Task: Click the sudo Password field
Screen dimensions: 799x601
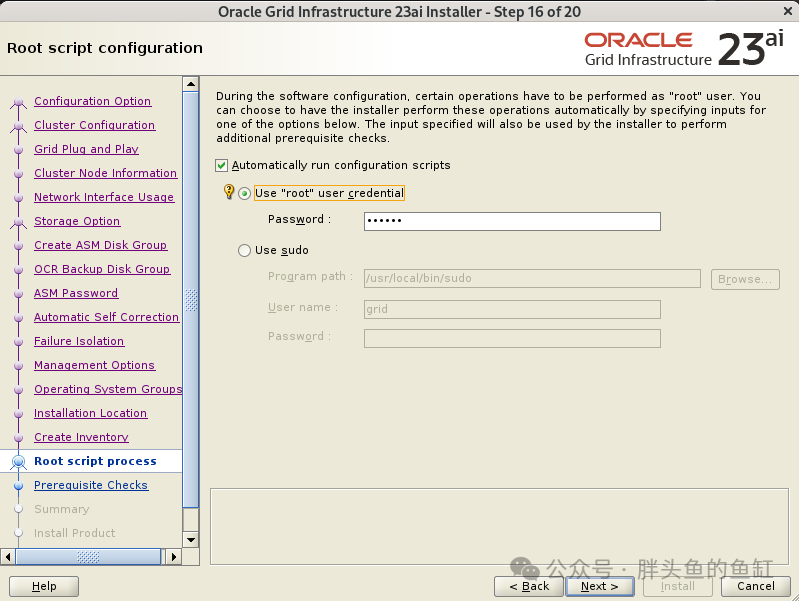Action: point(512,338)
